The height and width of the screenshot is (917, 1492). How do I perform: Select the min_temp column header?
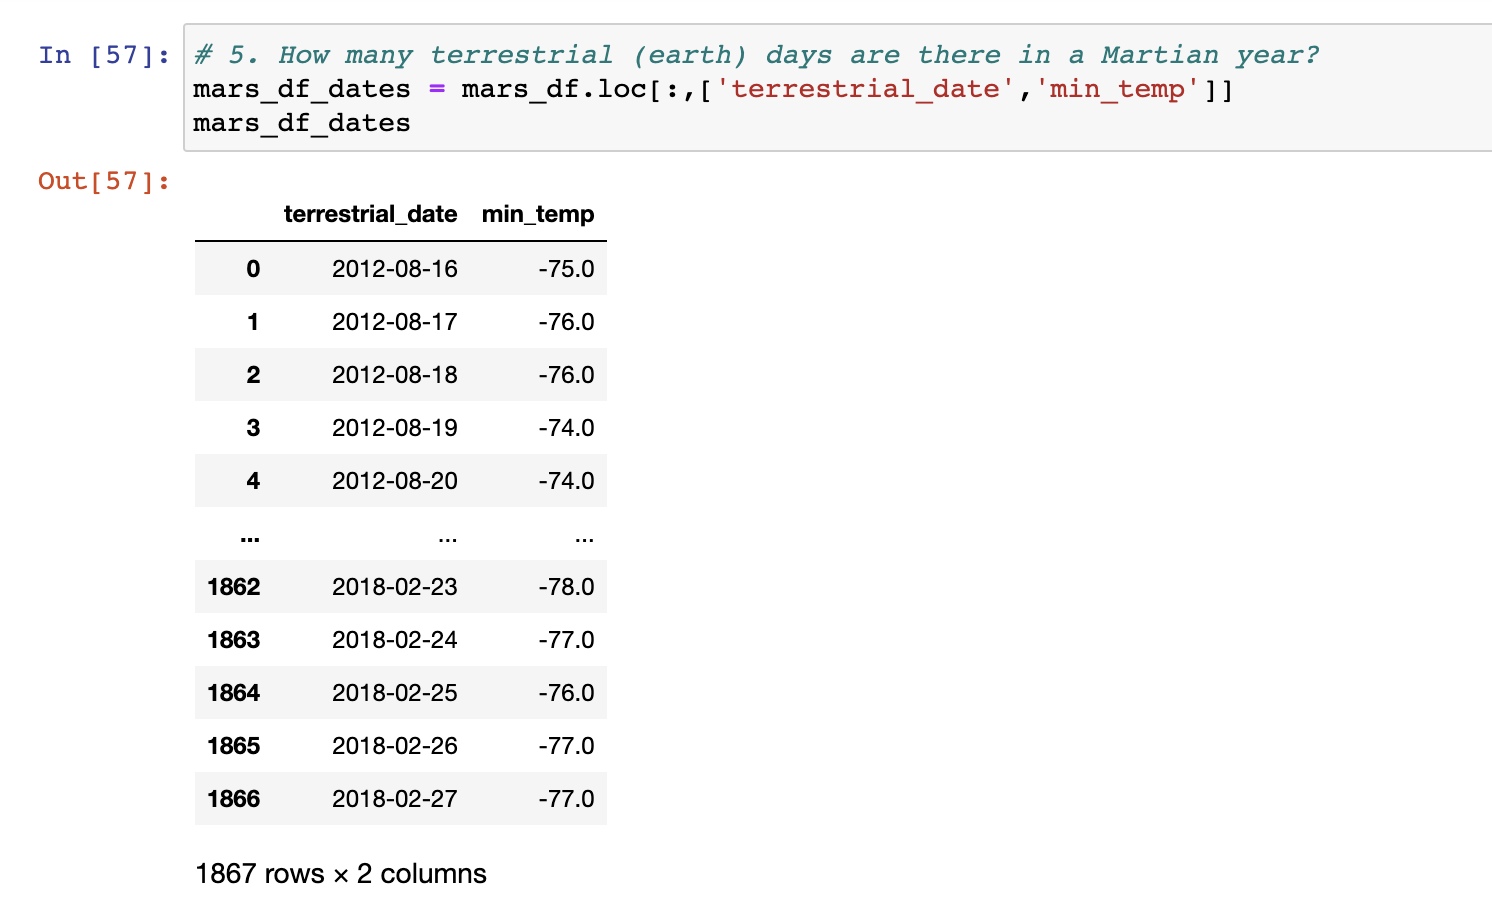(537, 214)
